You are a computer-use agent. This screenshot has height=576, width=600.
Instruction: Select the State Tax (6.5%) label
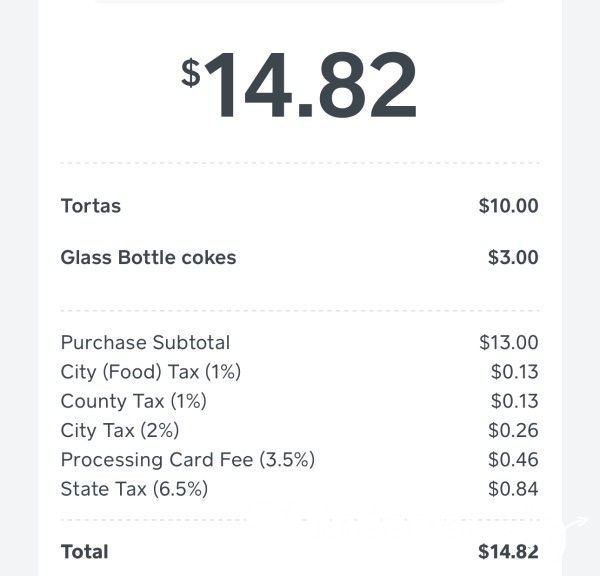pos(134,489)
